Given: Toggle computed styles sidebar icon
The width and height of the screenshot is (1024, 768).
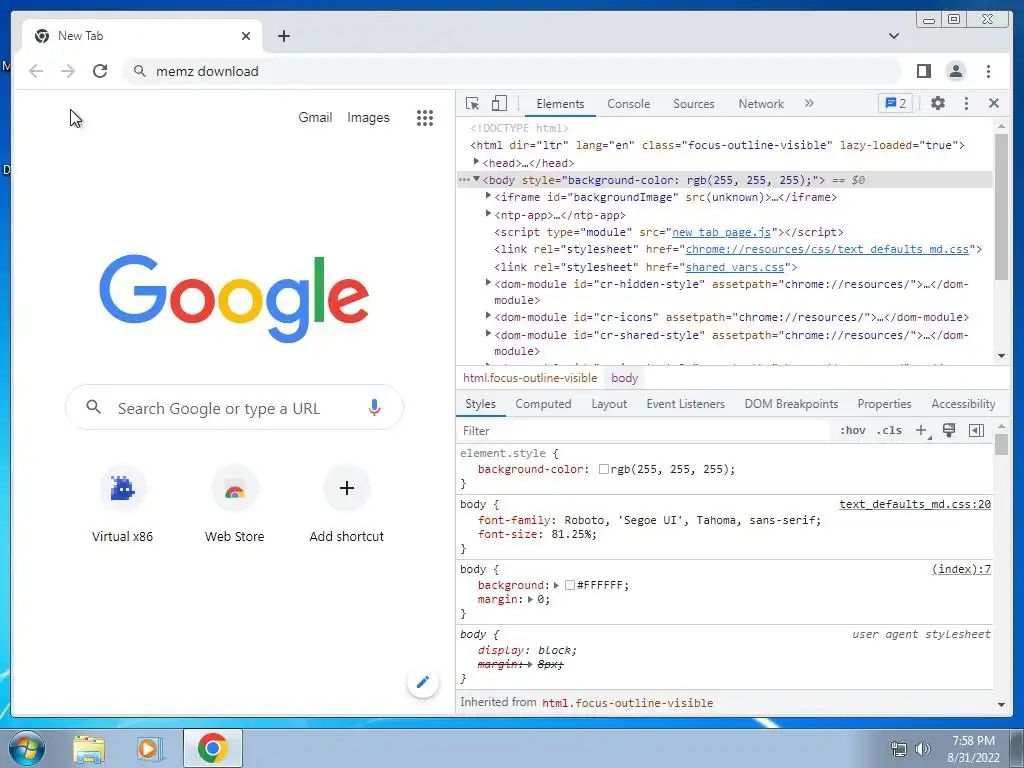Looking at the screenshot, I should (x=976, y=430).
